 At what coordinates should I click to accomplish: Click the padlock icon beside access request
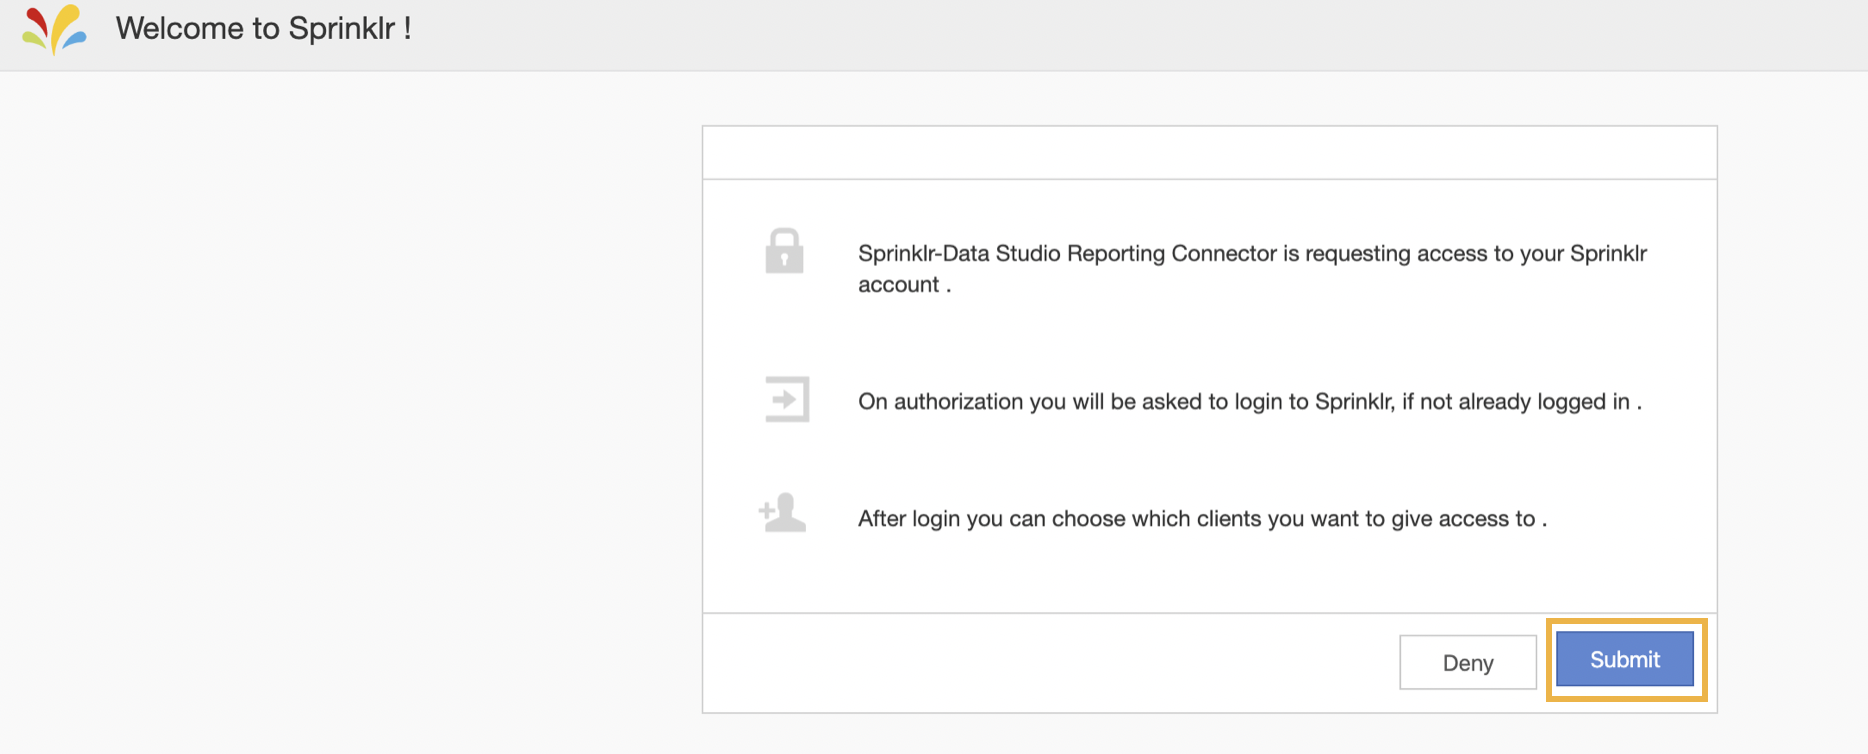[x=784, y=250]
